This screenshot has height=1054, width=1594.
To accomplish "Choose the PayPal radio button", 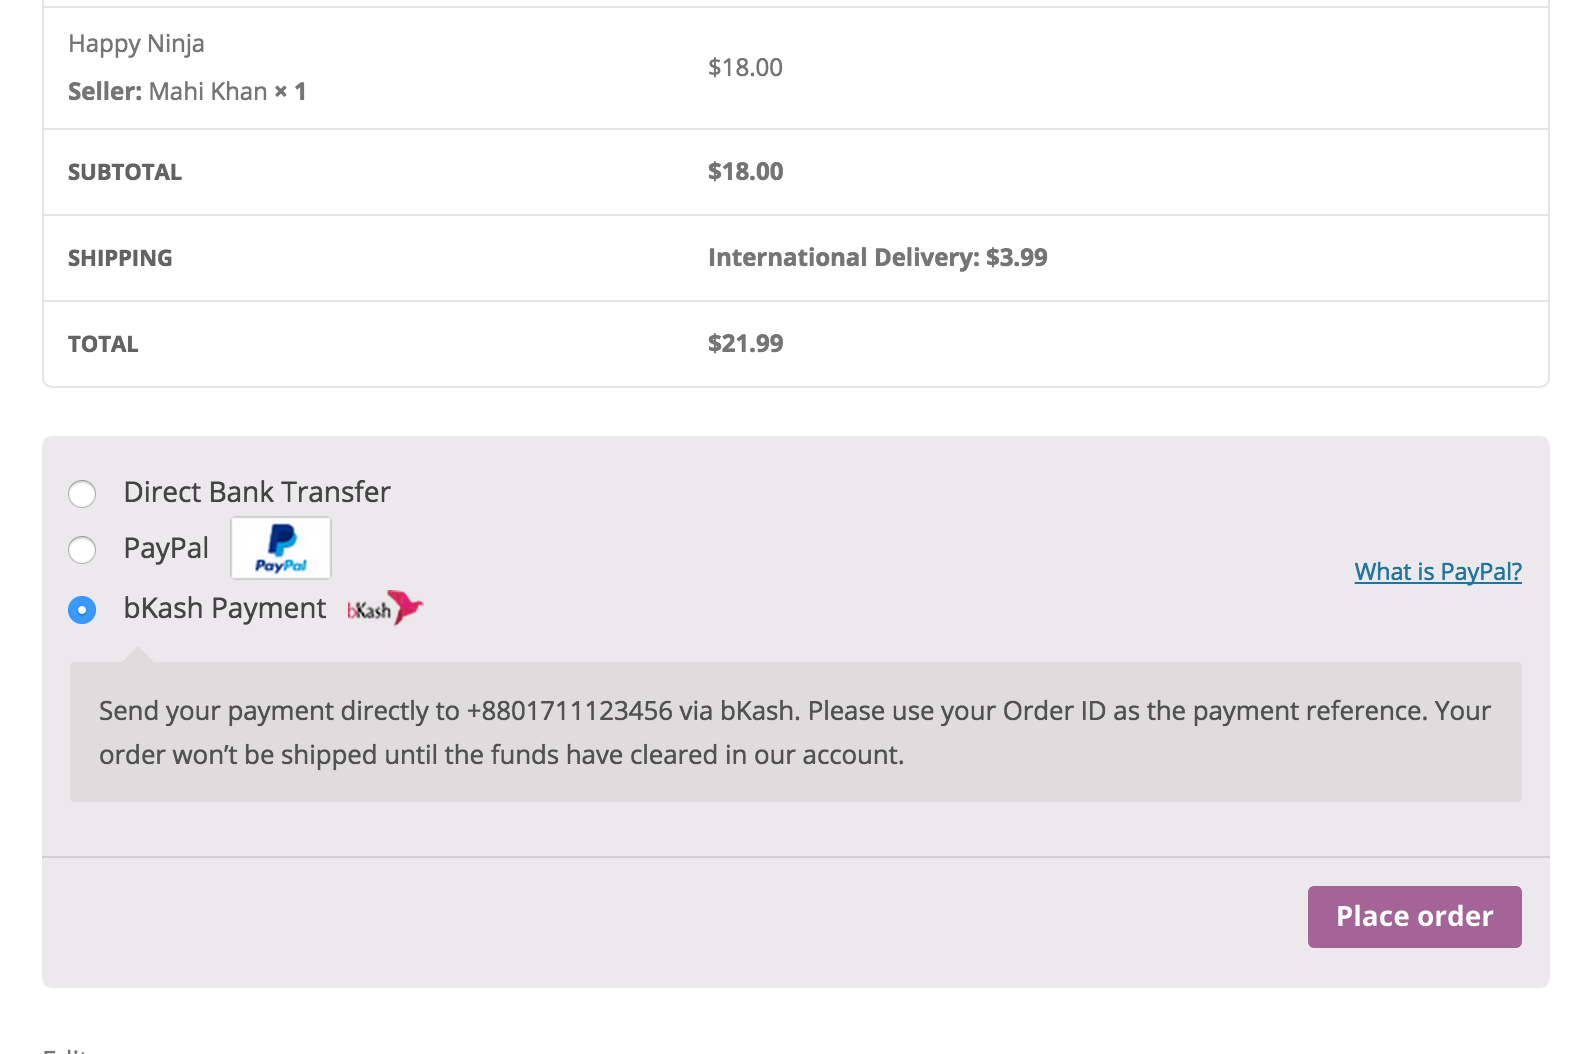I will (x=82, y=549).
